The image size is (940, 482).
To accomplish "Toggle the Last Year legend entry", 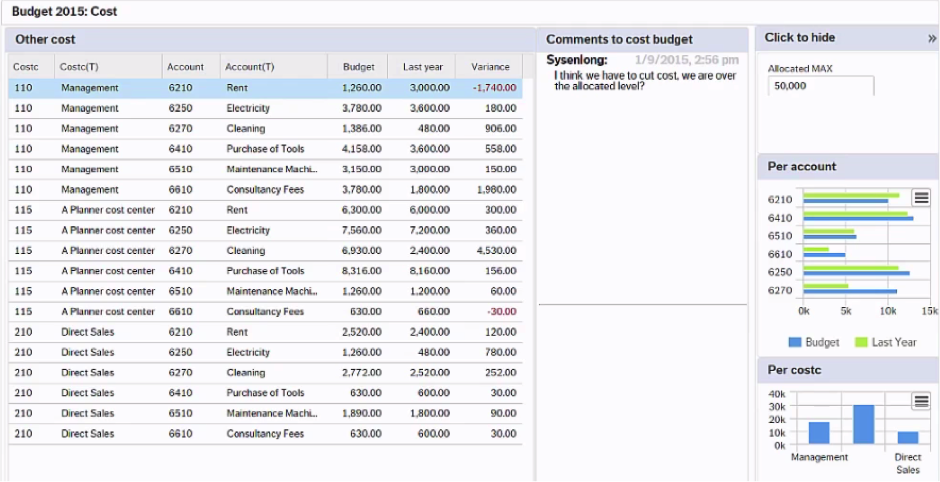I will pos(885,342).
